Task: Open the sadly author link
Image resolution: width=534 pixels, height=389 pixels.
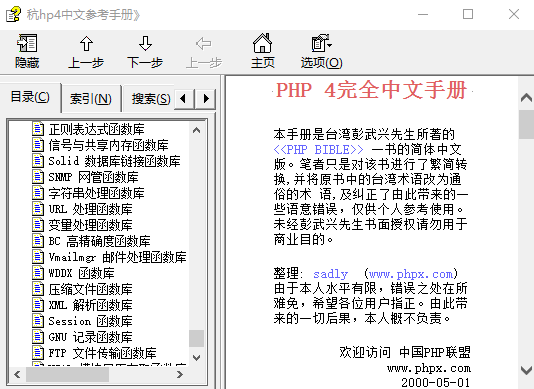Action: [x=330, y=274]
